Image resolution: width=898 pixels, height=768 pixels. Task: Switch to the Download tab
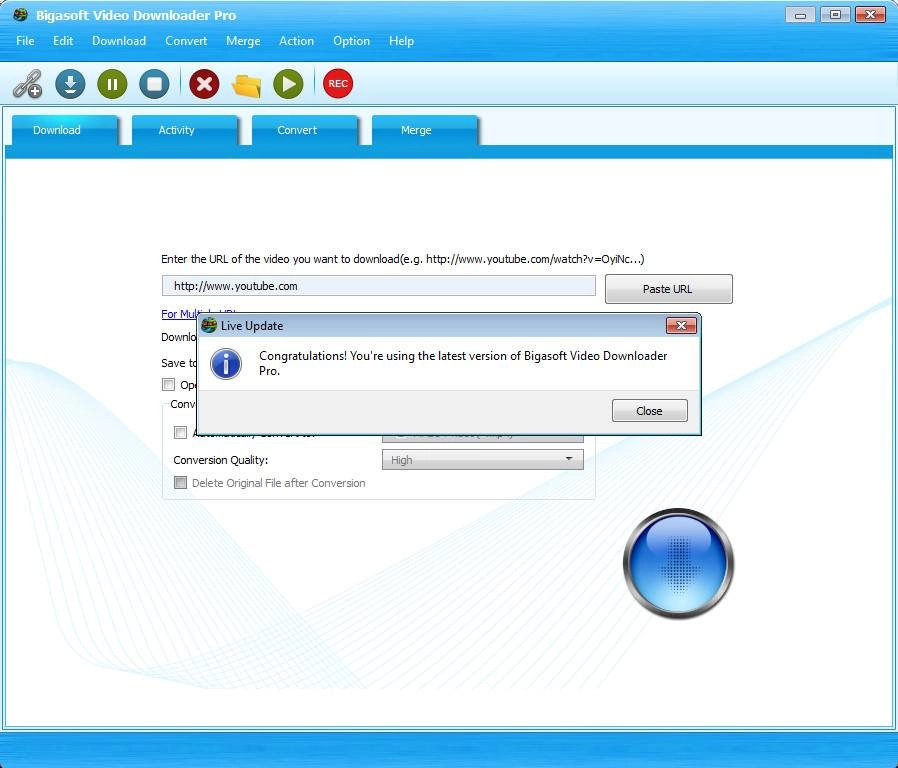coord(65,130)
